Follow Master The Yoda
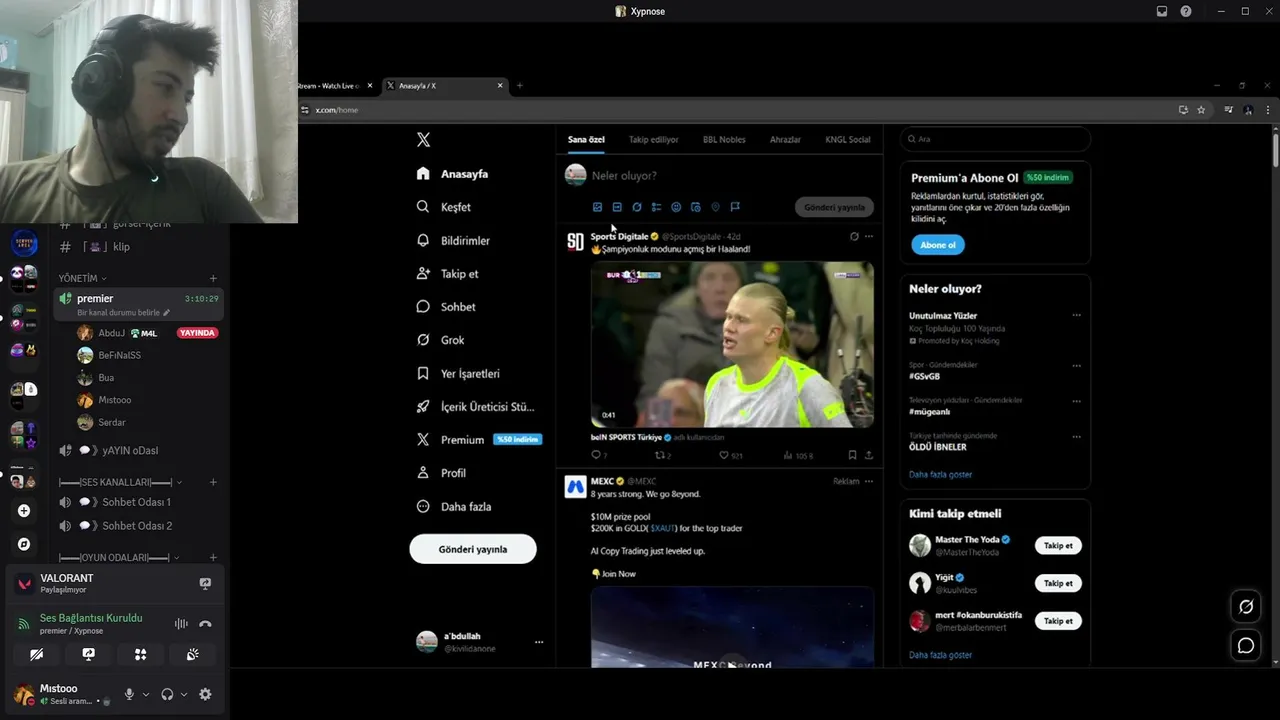The image size is (1280, 720). 1058,546
